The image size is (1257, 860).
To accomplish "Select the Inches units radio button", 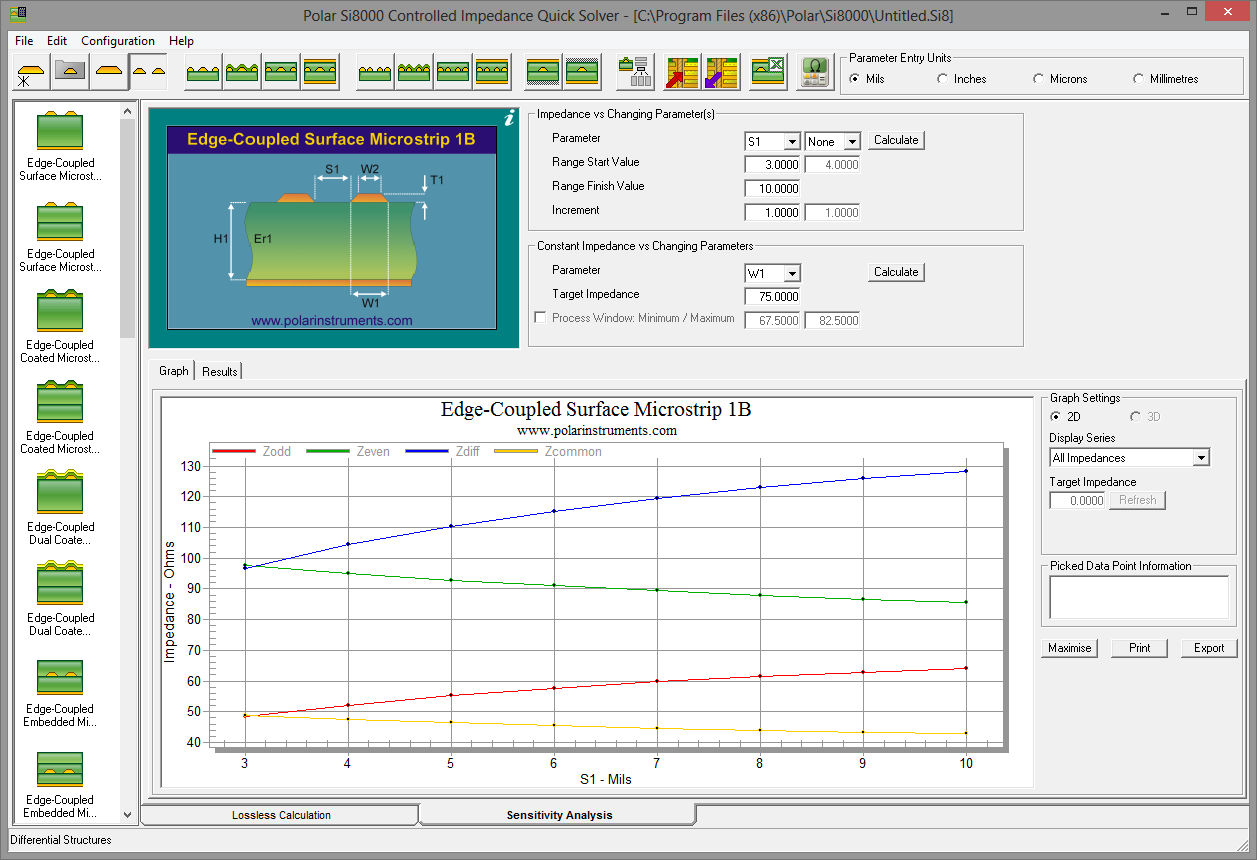I will [x=942, y=79].
